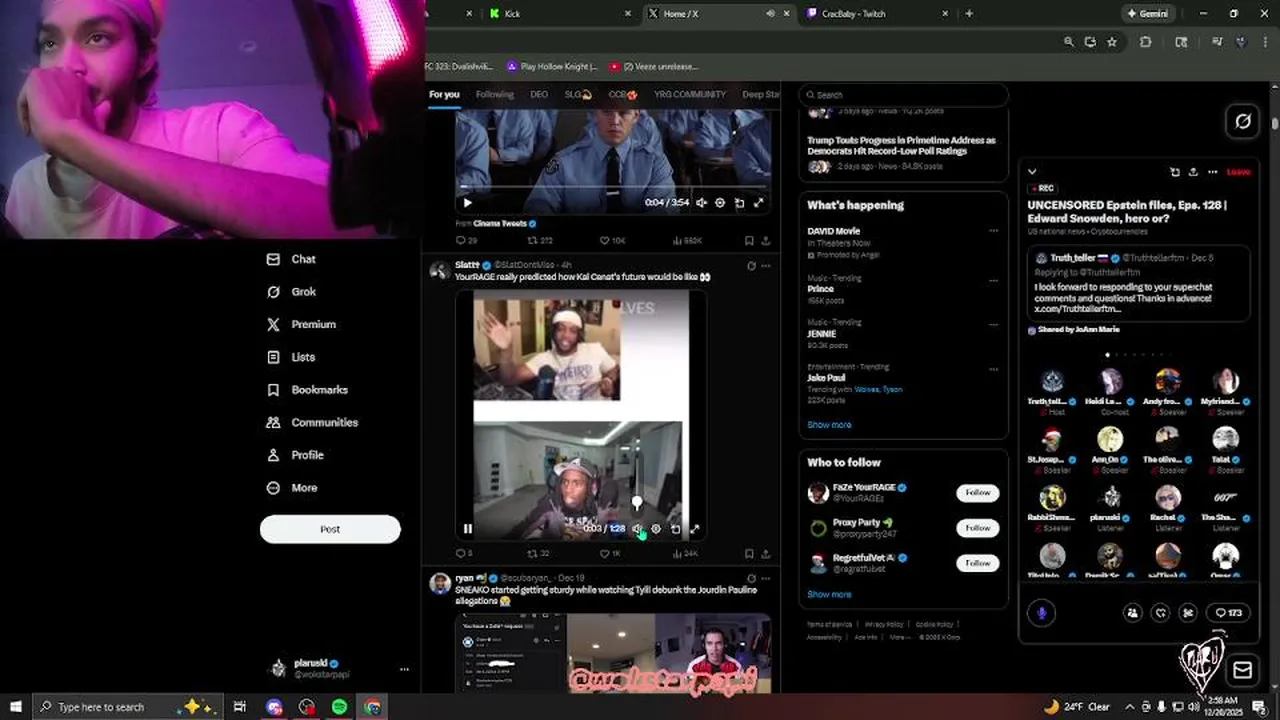The image size is (1280, 720).
Task: Switch to the Following tab
Action: click(494, 95)
